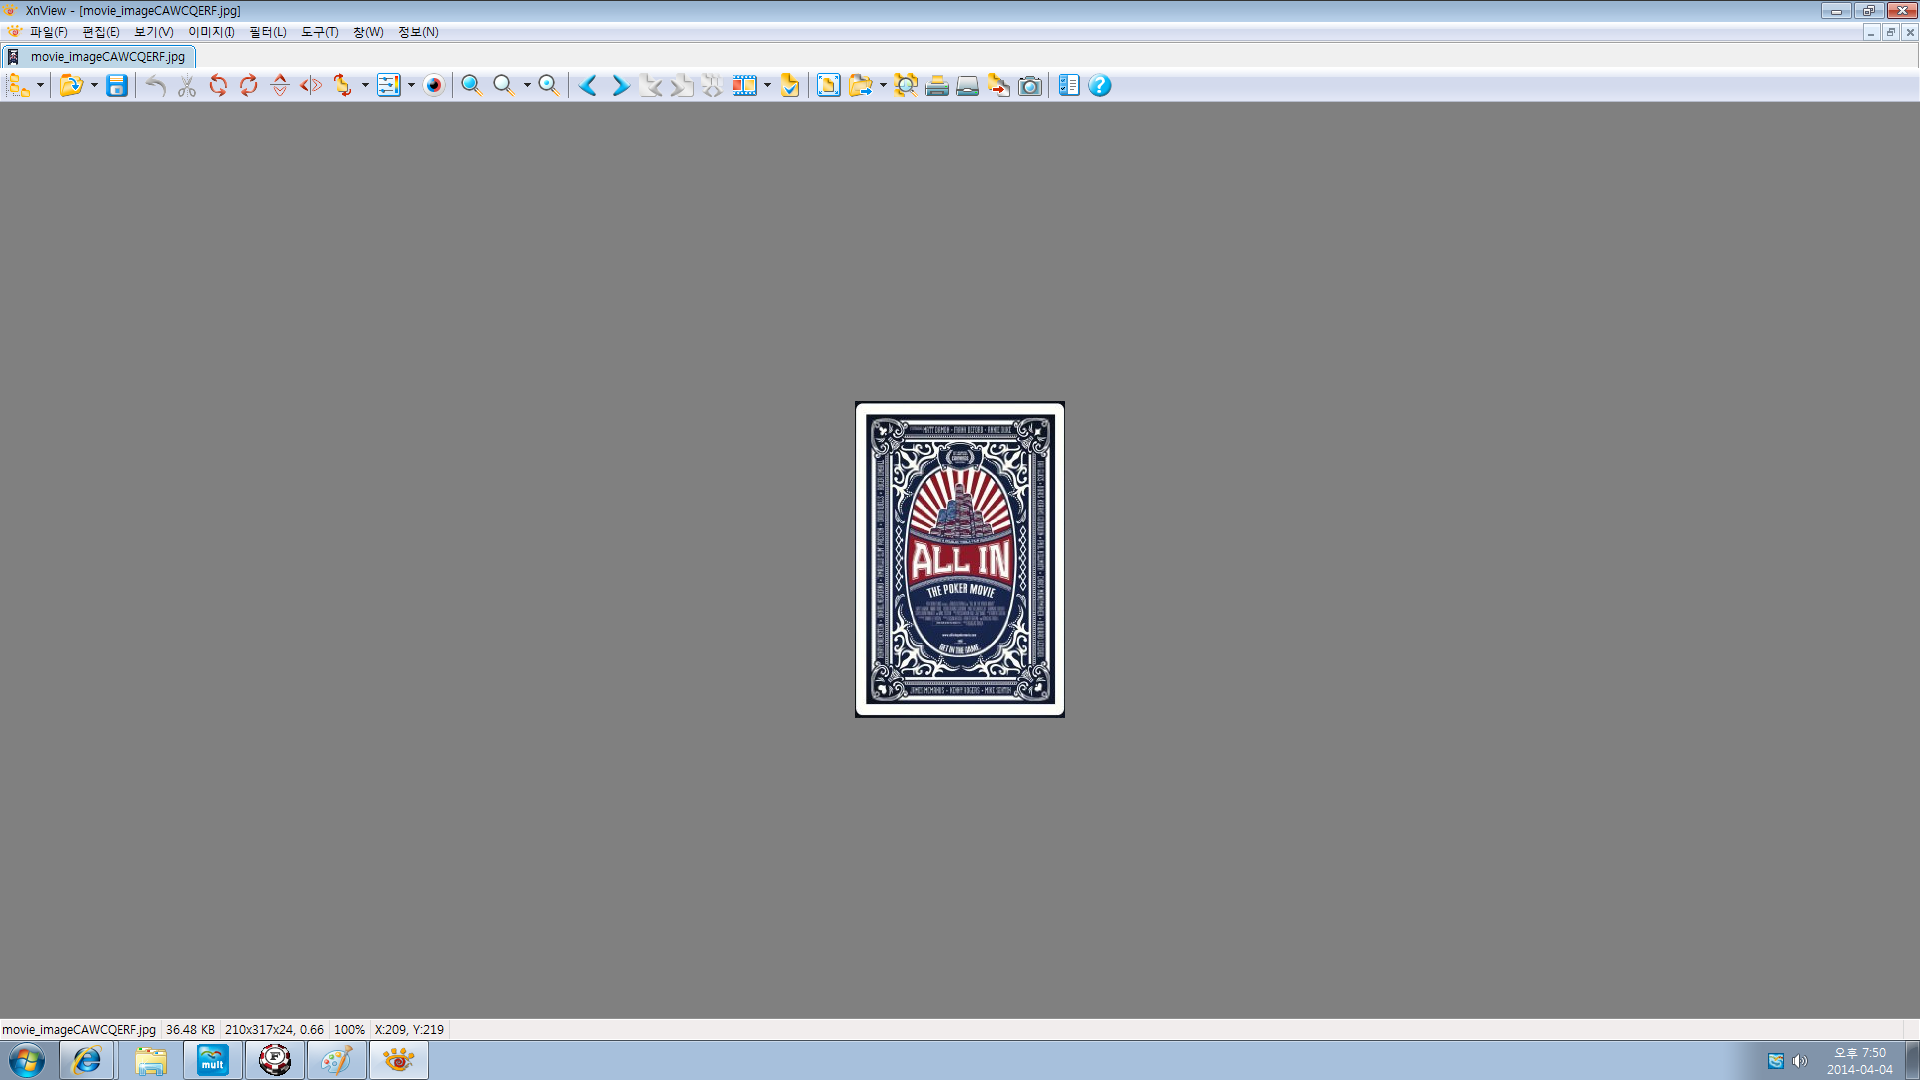This screenshot has height=1080, width=1920.
Task: Click the 100% zoom status field
Action: coord(349,1029)
